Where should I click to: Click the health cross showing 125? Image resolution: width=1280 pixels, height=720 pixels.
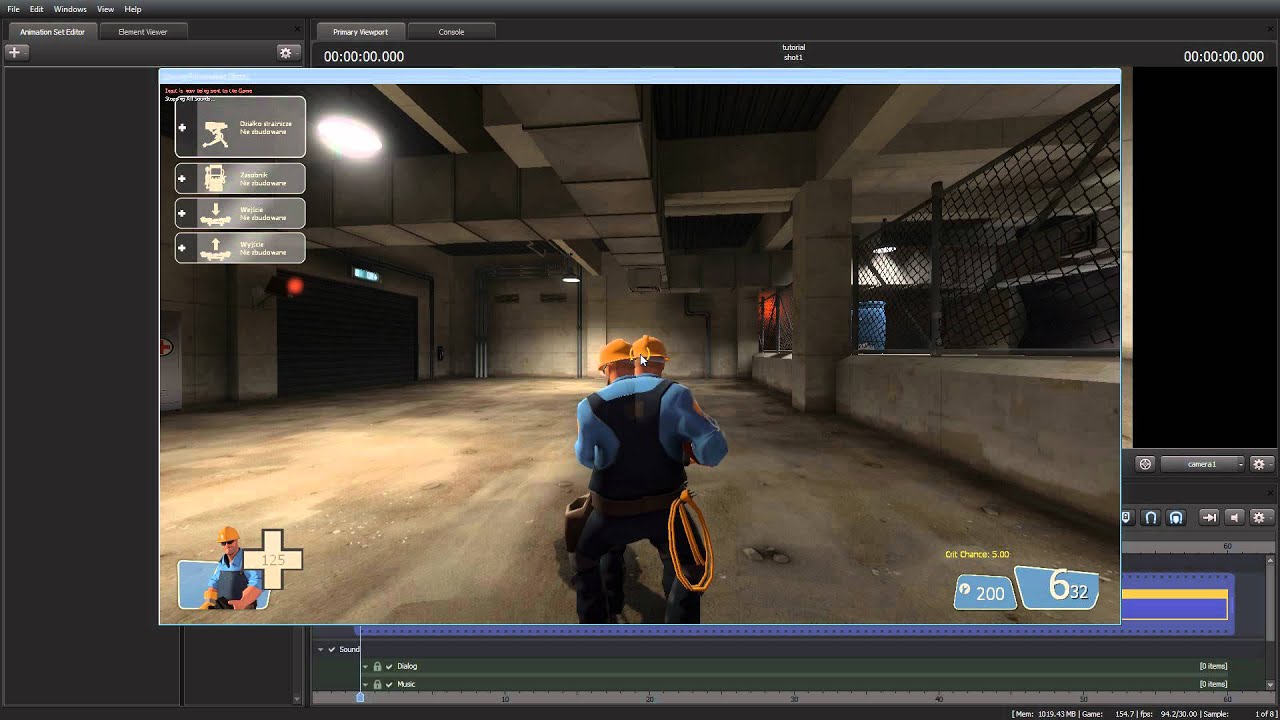click(273, 560)
